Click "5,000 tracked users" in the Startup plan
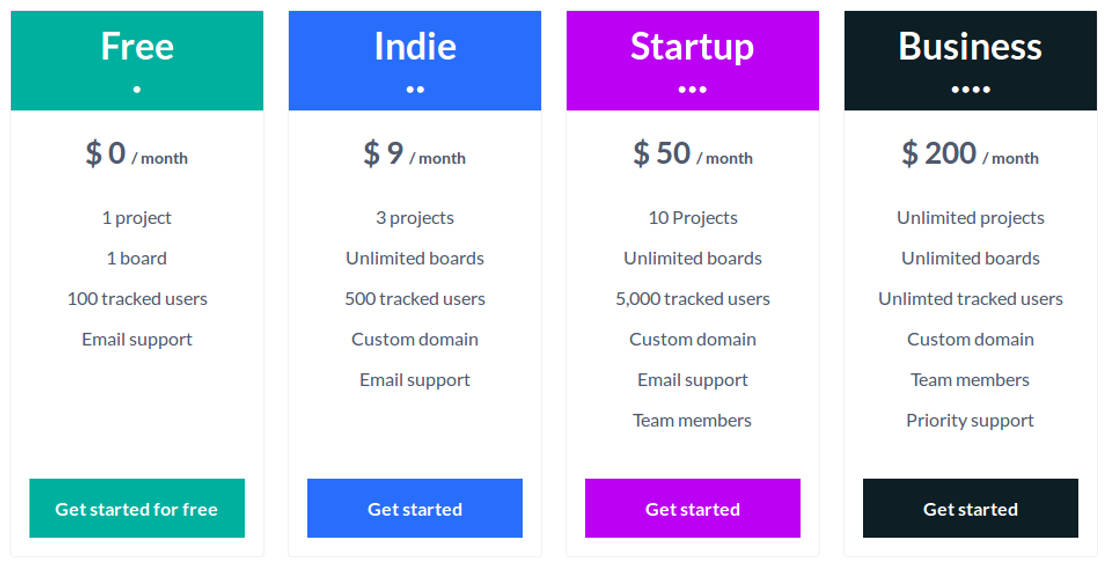1108x565 pixels. [692, 299]
